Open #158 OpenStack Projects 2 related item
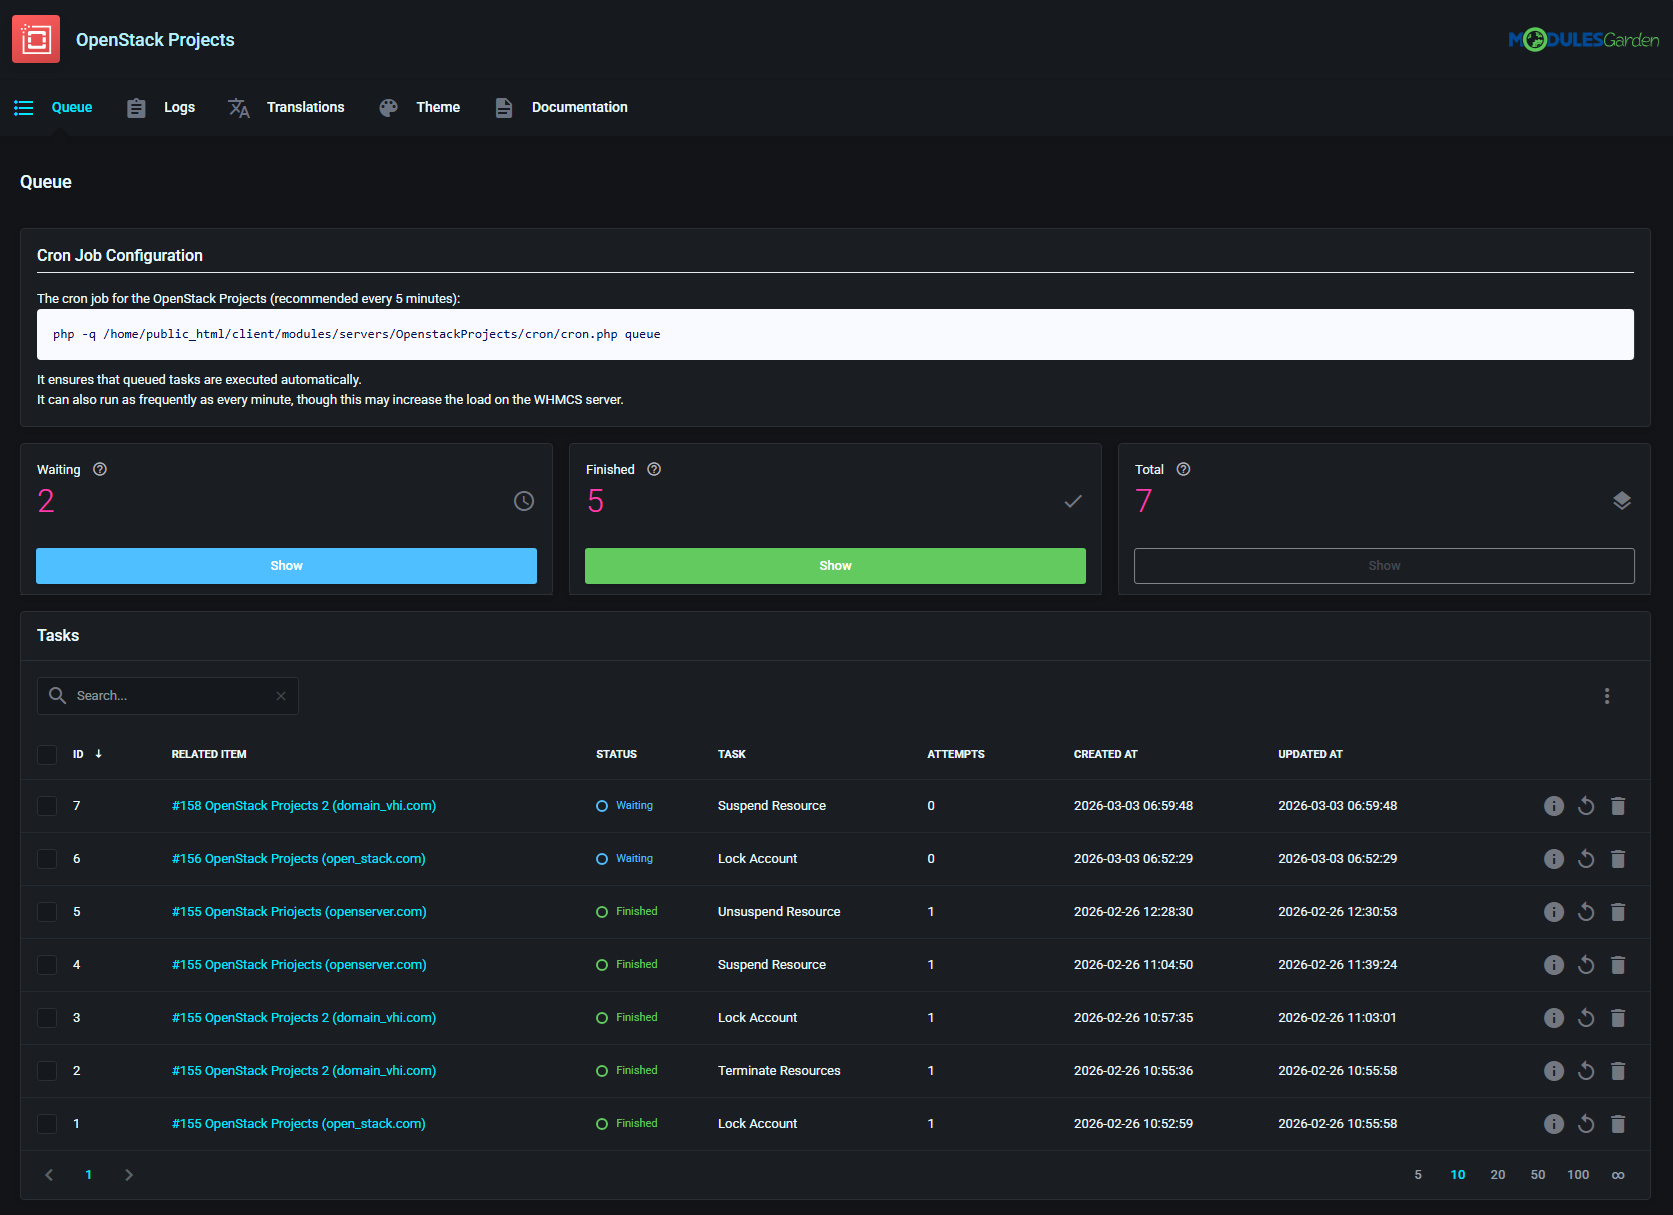 pyautogui.click(x=303, y=805)
